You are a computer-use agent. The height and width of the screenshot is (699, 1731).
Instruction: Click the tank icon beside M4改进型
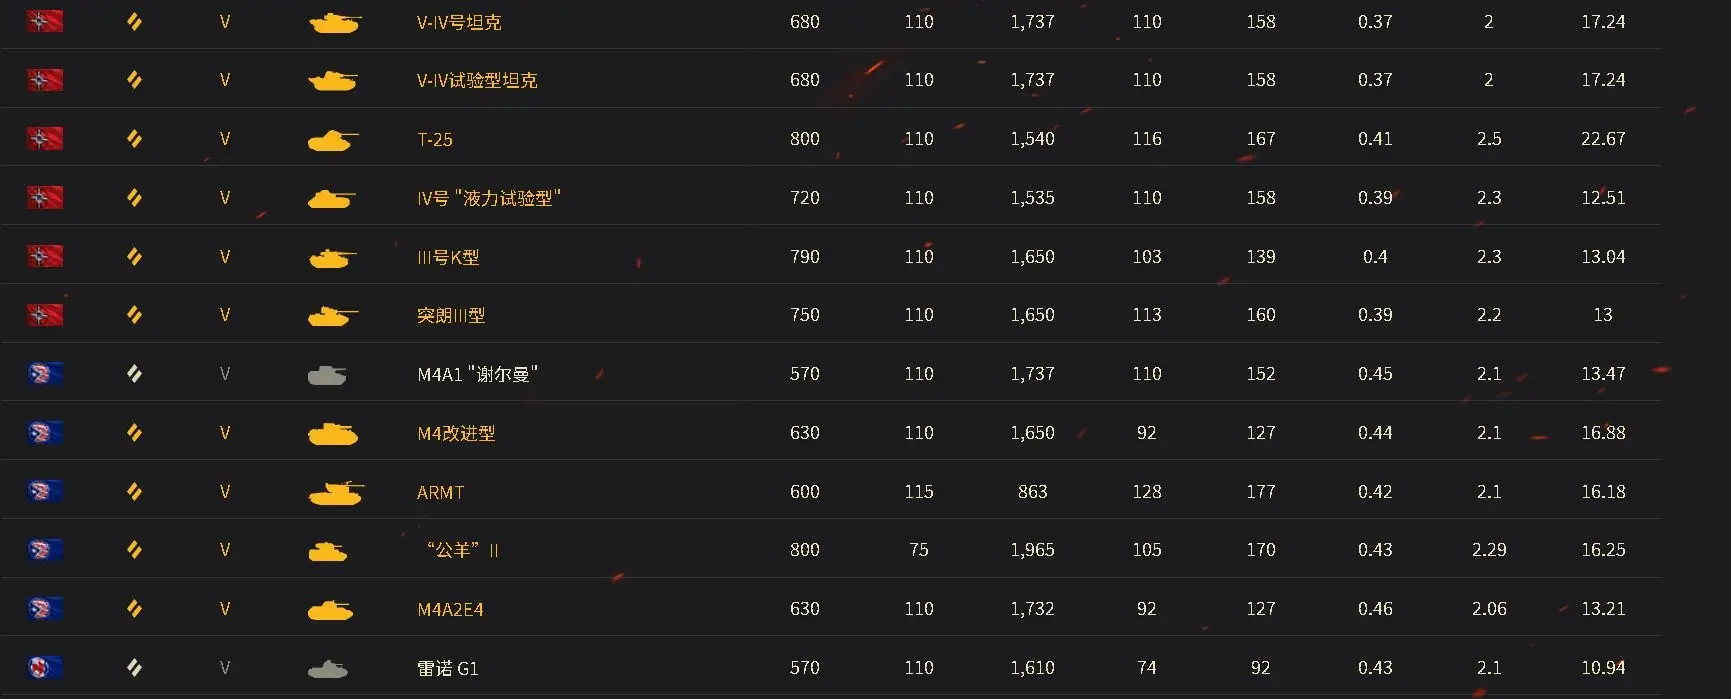click(x=332, y=433)
